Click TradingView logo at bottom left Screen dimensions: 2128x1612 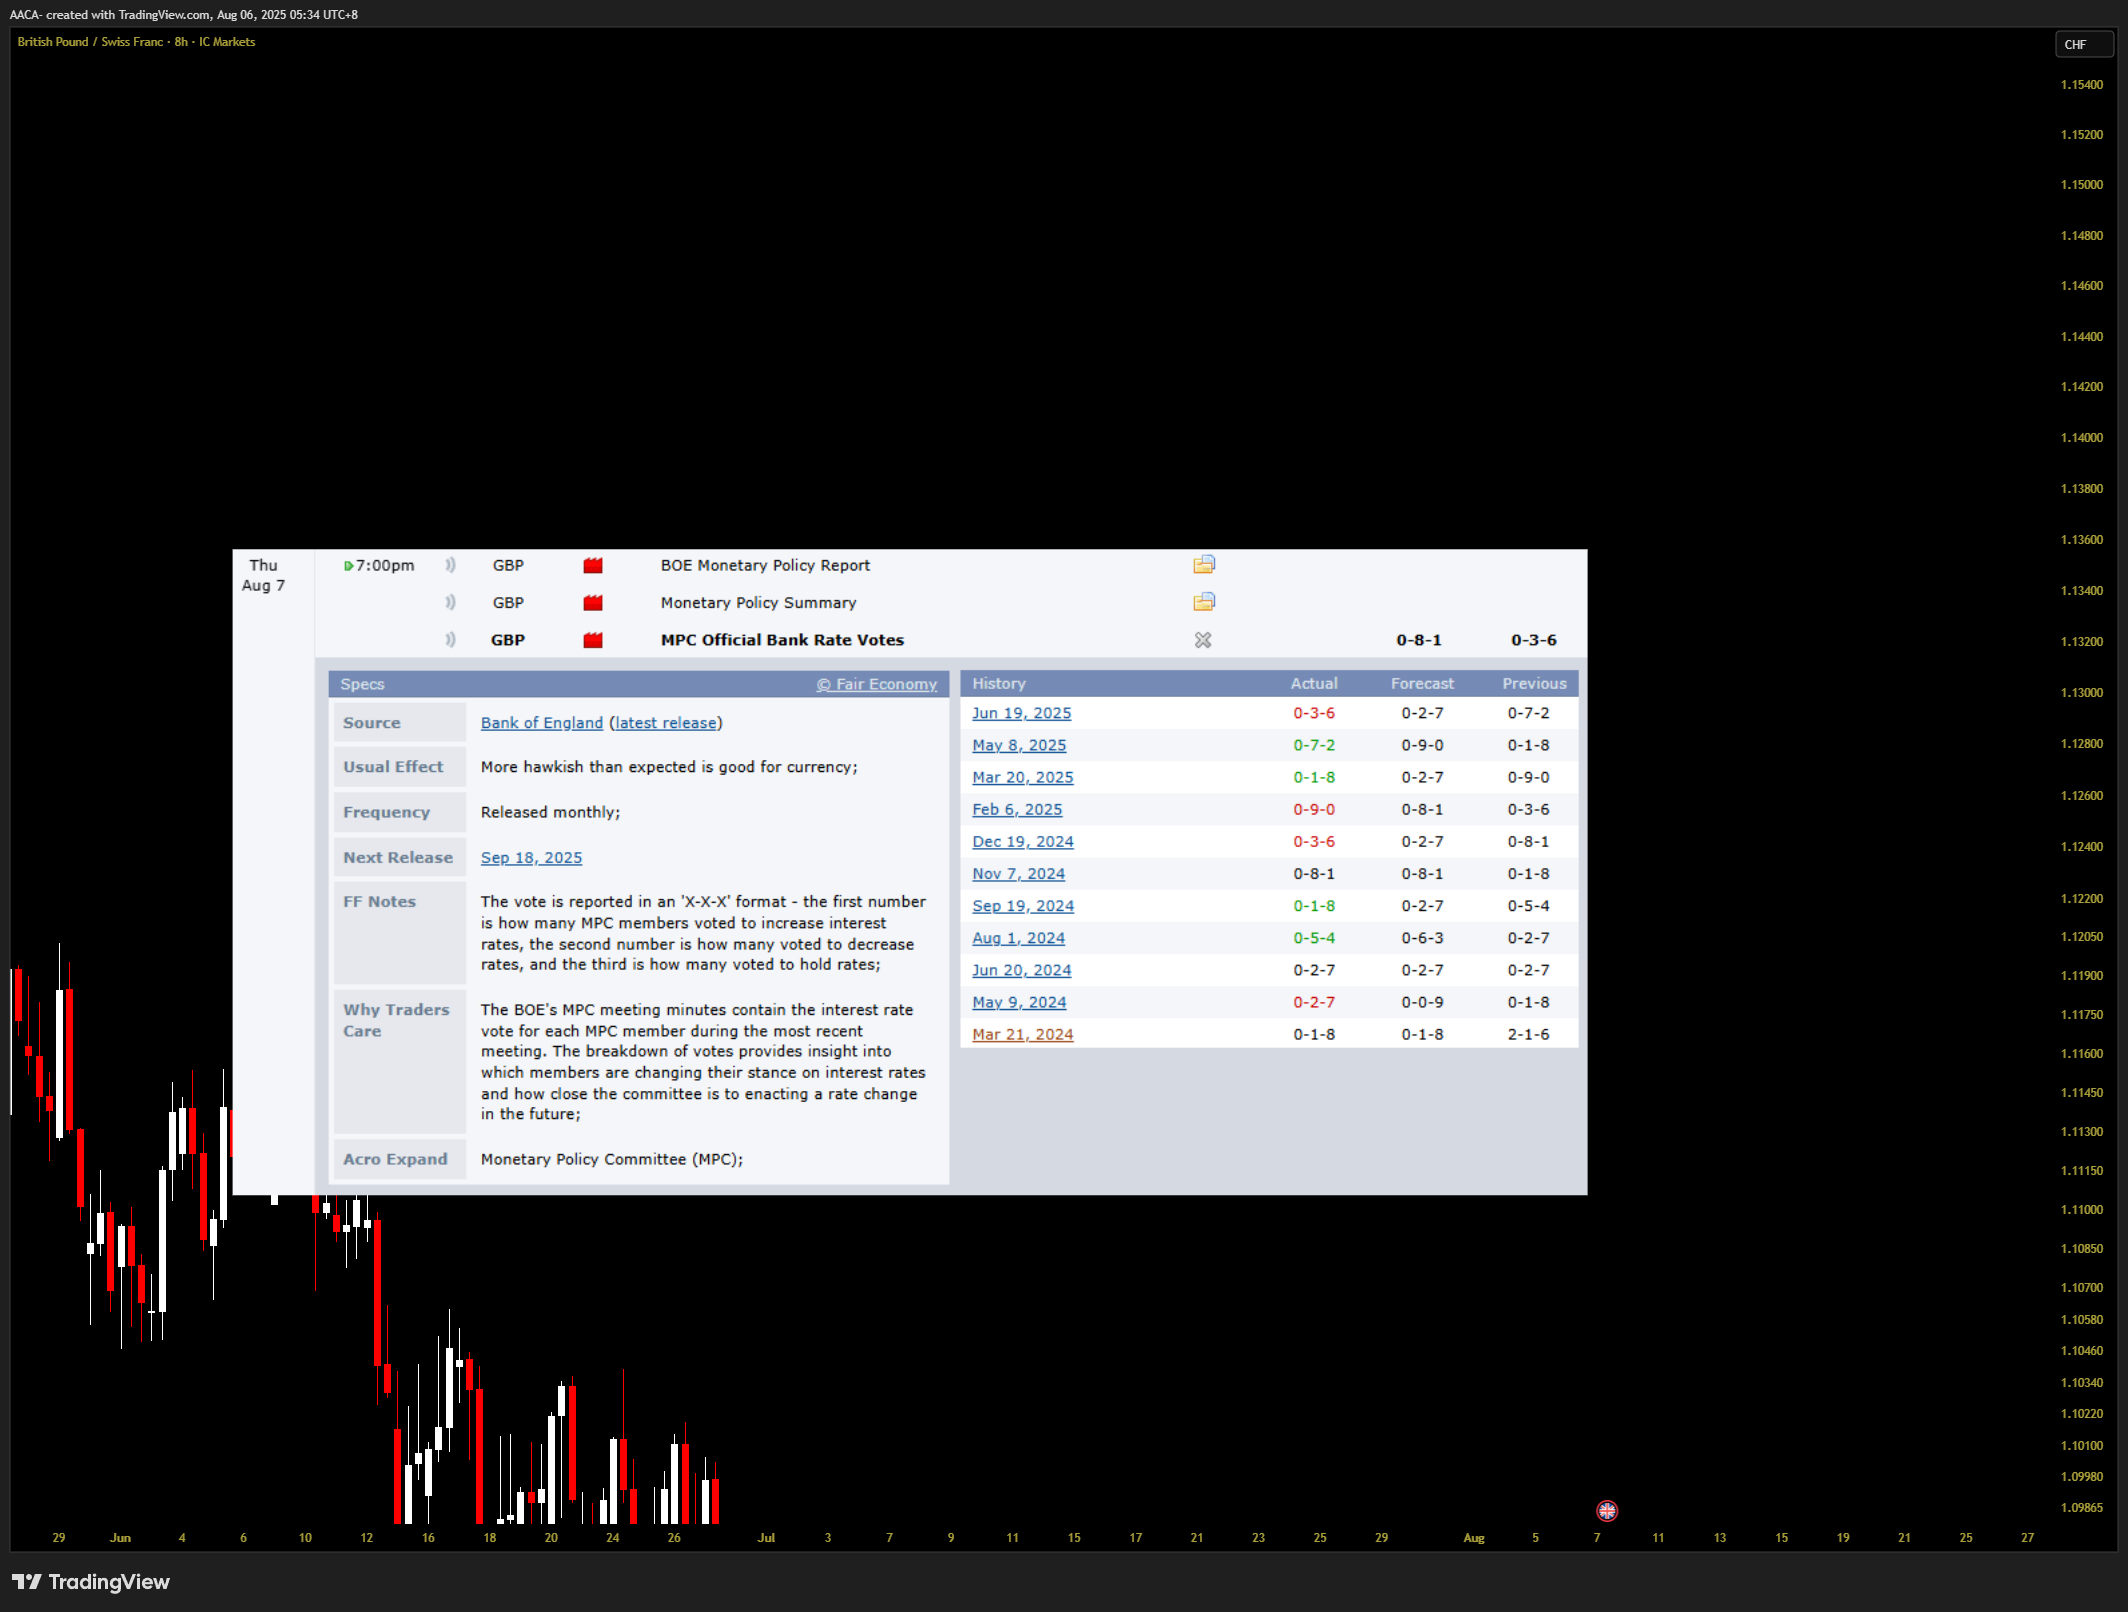click(x=91, y=1582)
